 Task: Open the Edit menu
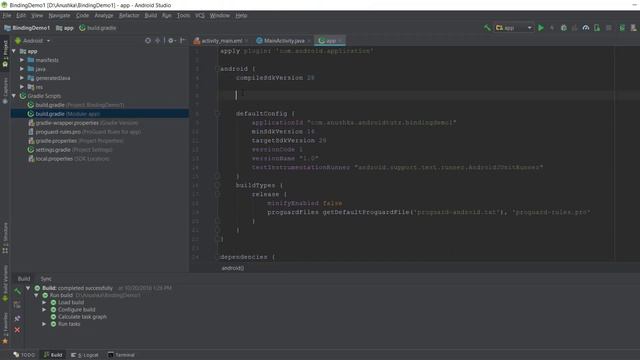(21, 16)
